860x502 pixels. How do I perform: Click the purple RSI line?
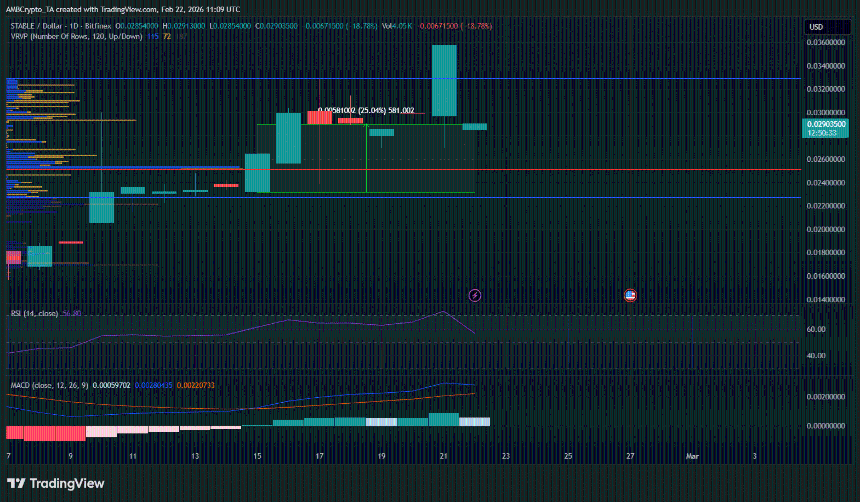click(300, 322)
